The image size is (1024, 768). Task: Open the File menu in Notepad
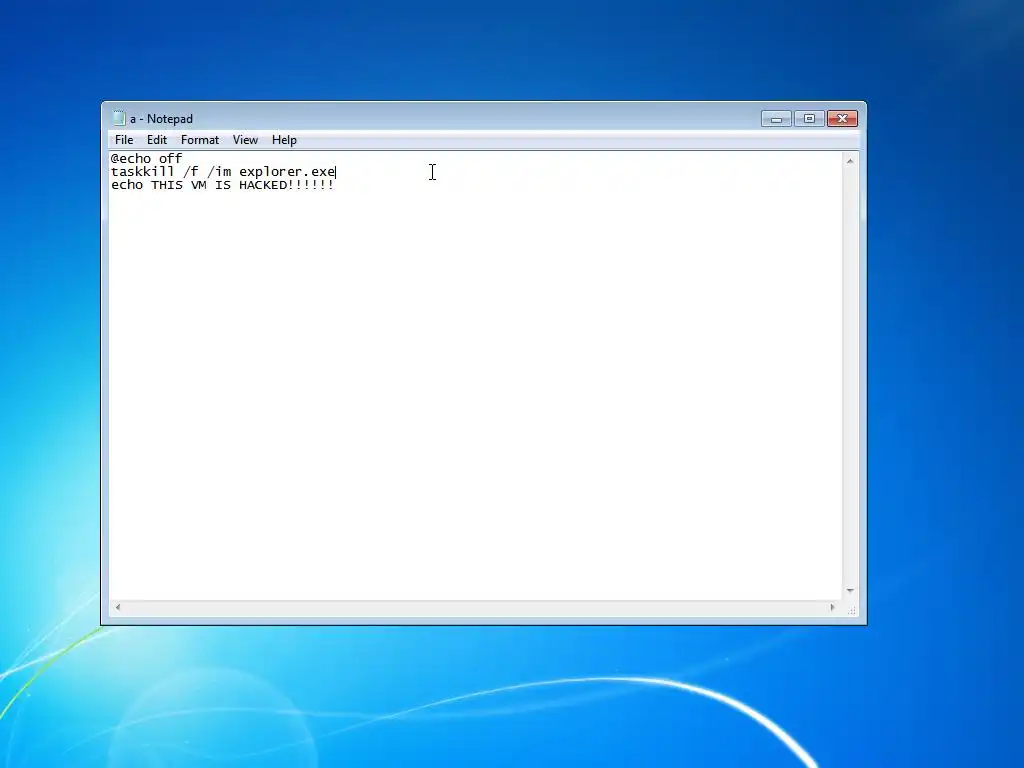pyautogui.click(x=123, y=140)
